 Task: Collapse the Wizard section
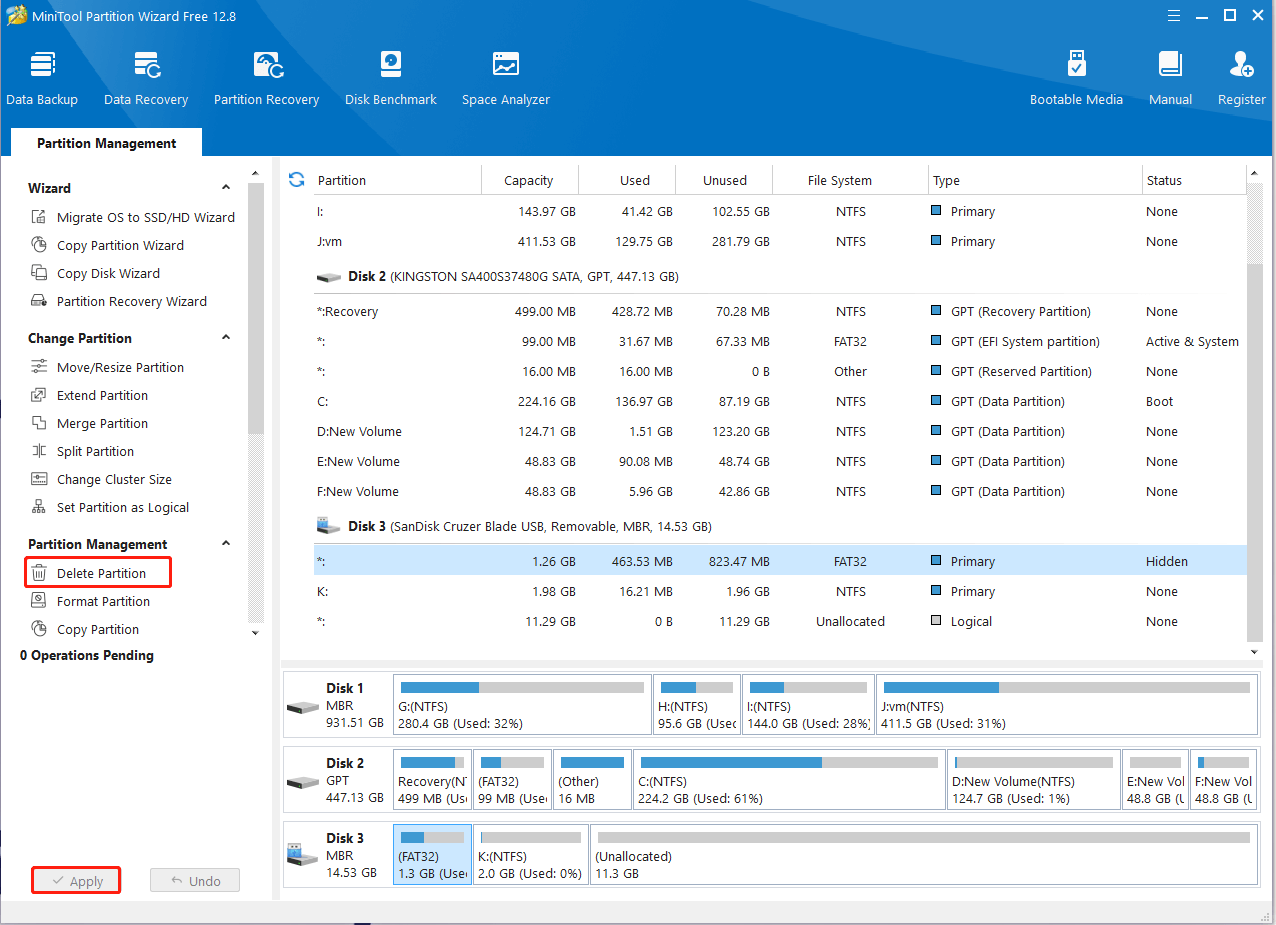pos(226,188)
